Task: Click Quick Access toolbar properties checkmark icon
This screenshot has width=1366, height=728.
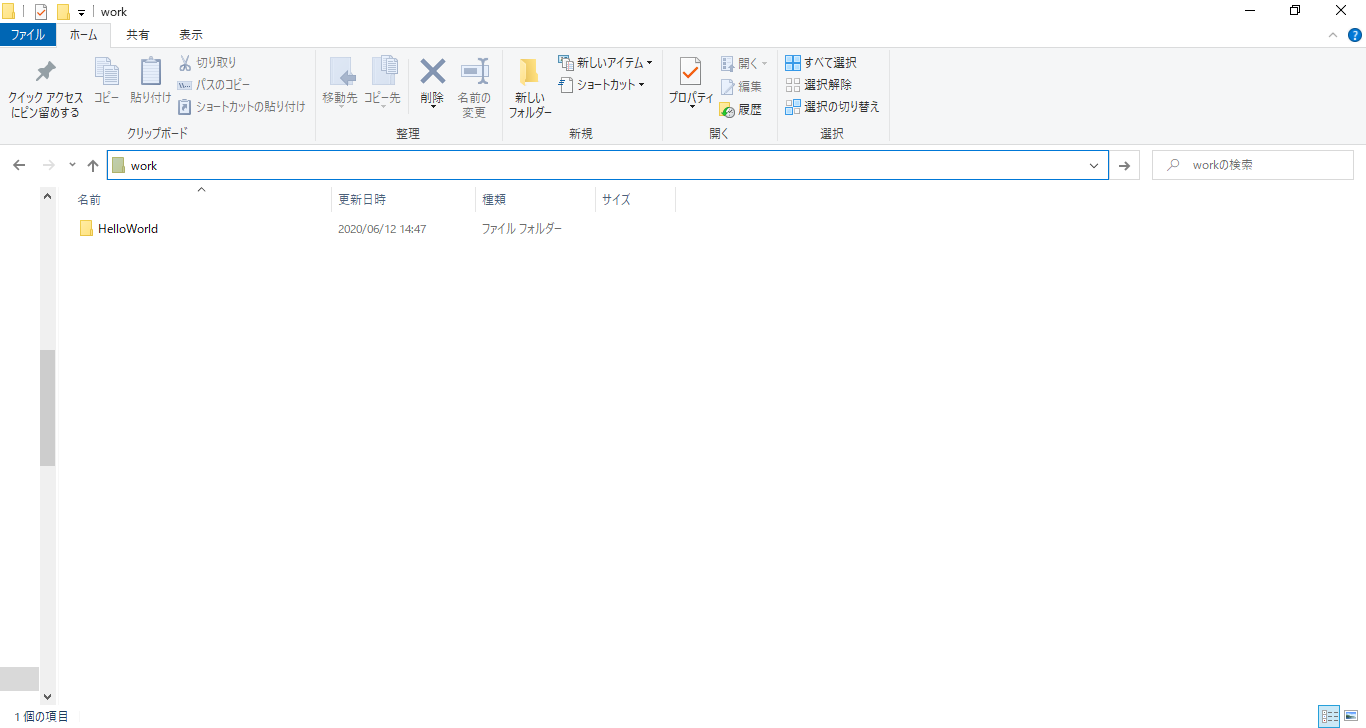Action: pyautogui.click(x=40, y=12)
